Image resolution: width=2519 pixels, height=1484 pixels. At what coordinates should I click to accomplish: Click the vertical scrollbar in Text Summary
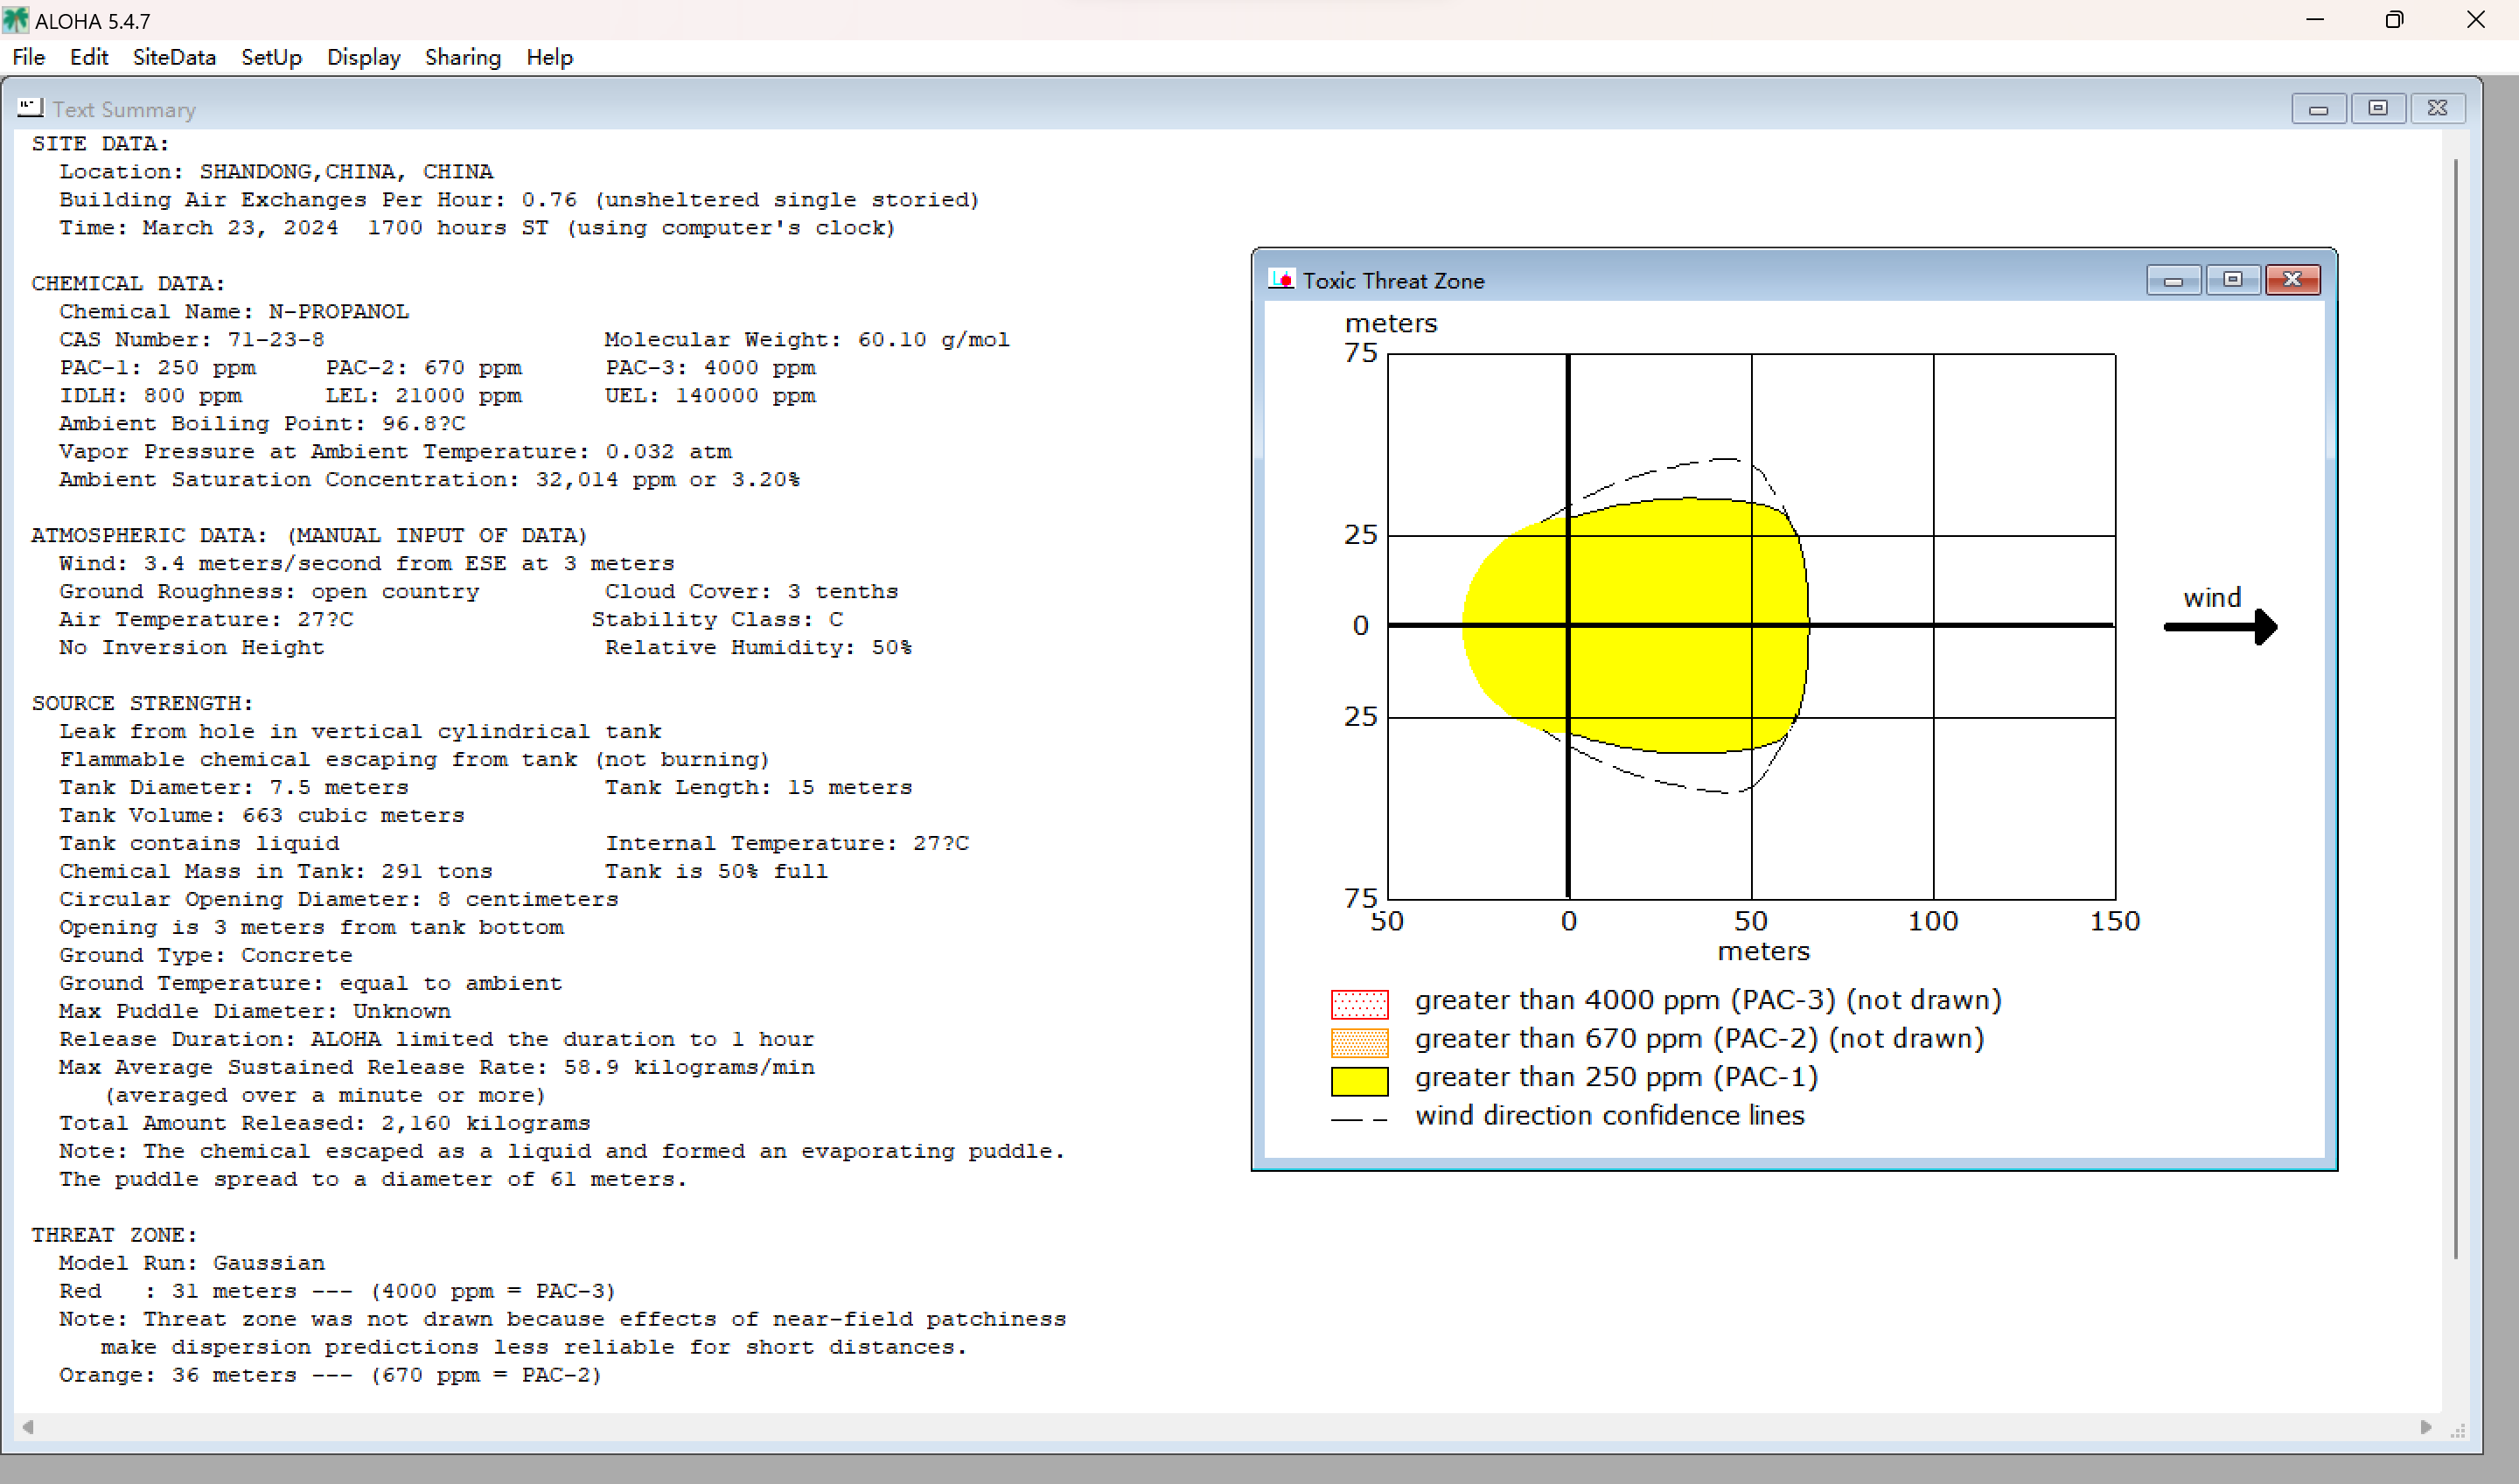(2455, 708)
